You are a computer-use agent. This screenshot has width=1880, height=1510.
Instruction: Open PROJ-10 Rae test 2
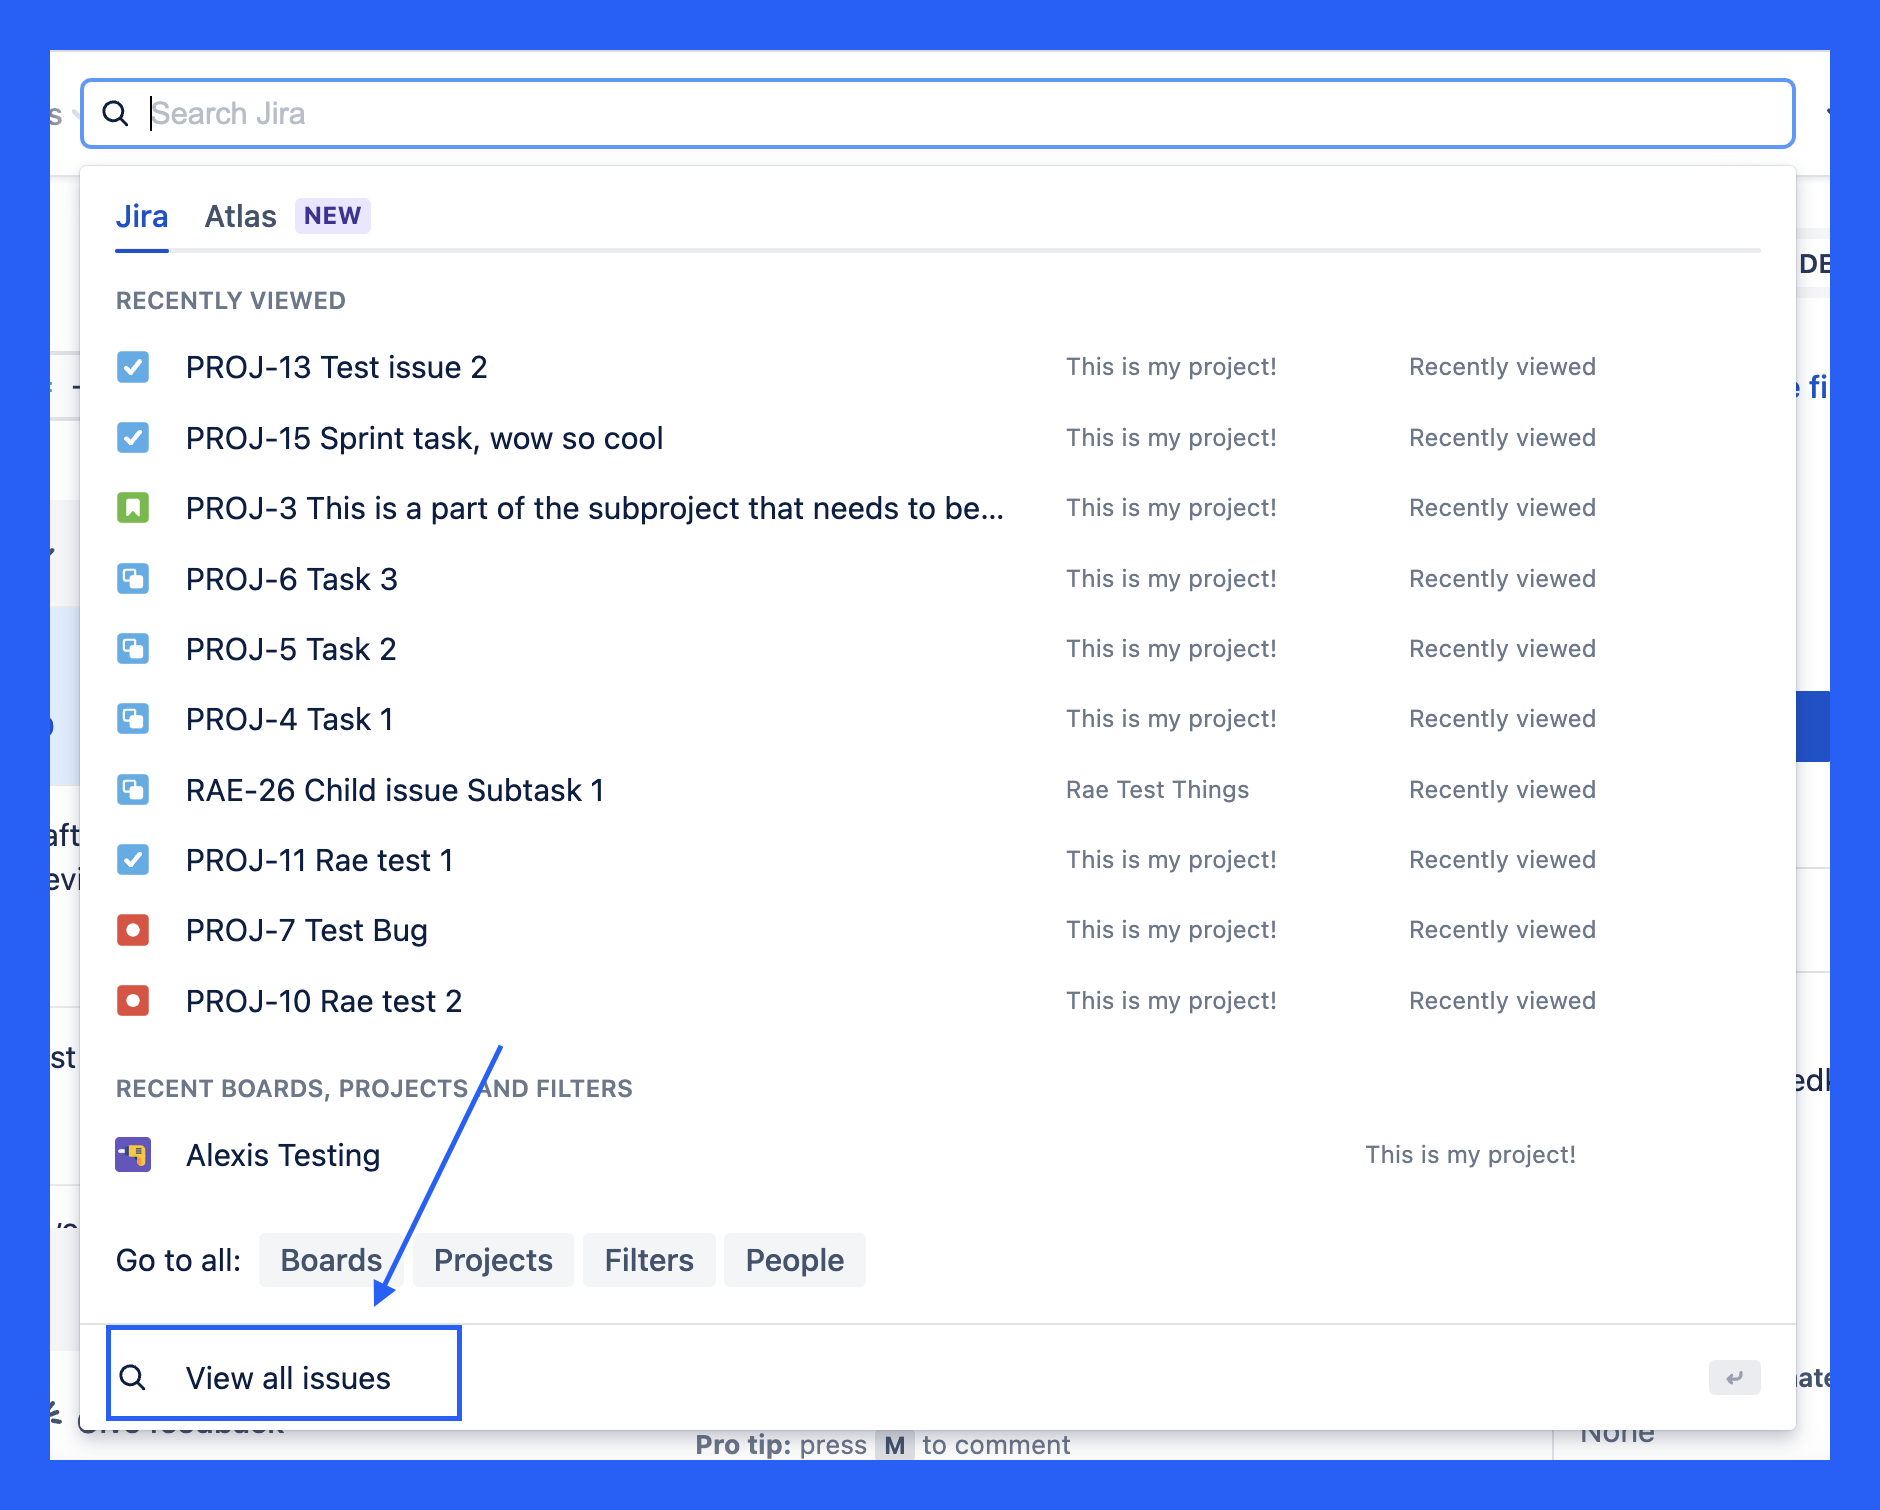(x=324, y=1001)
